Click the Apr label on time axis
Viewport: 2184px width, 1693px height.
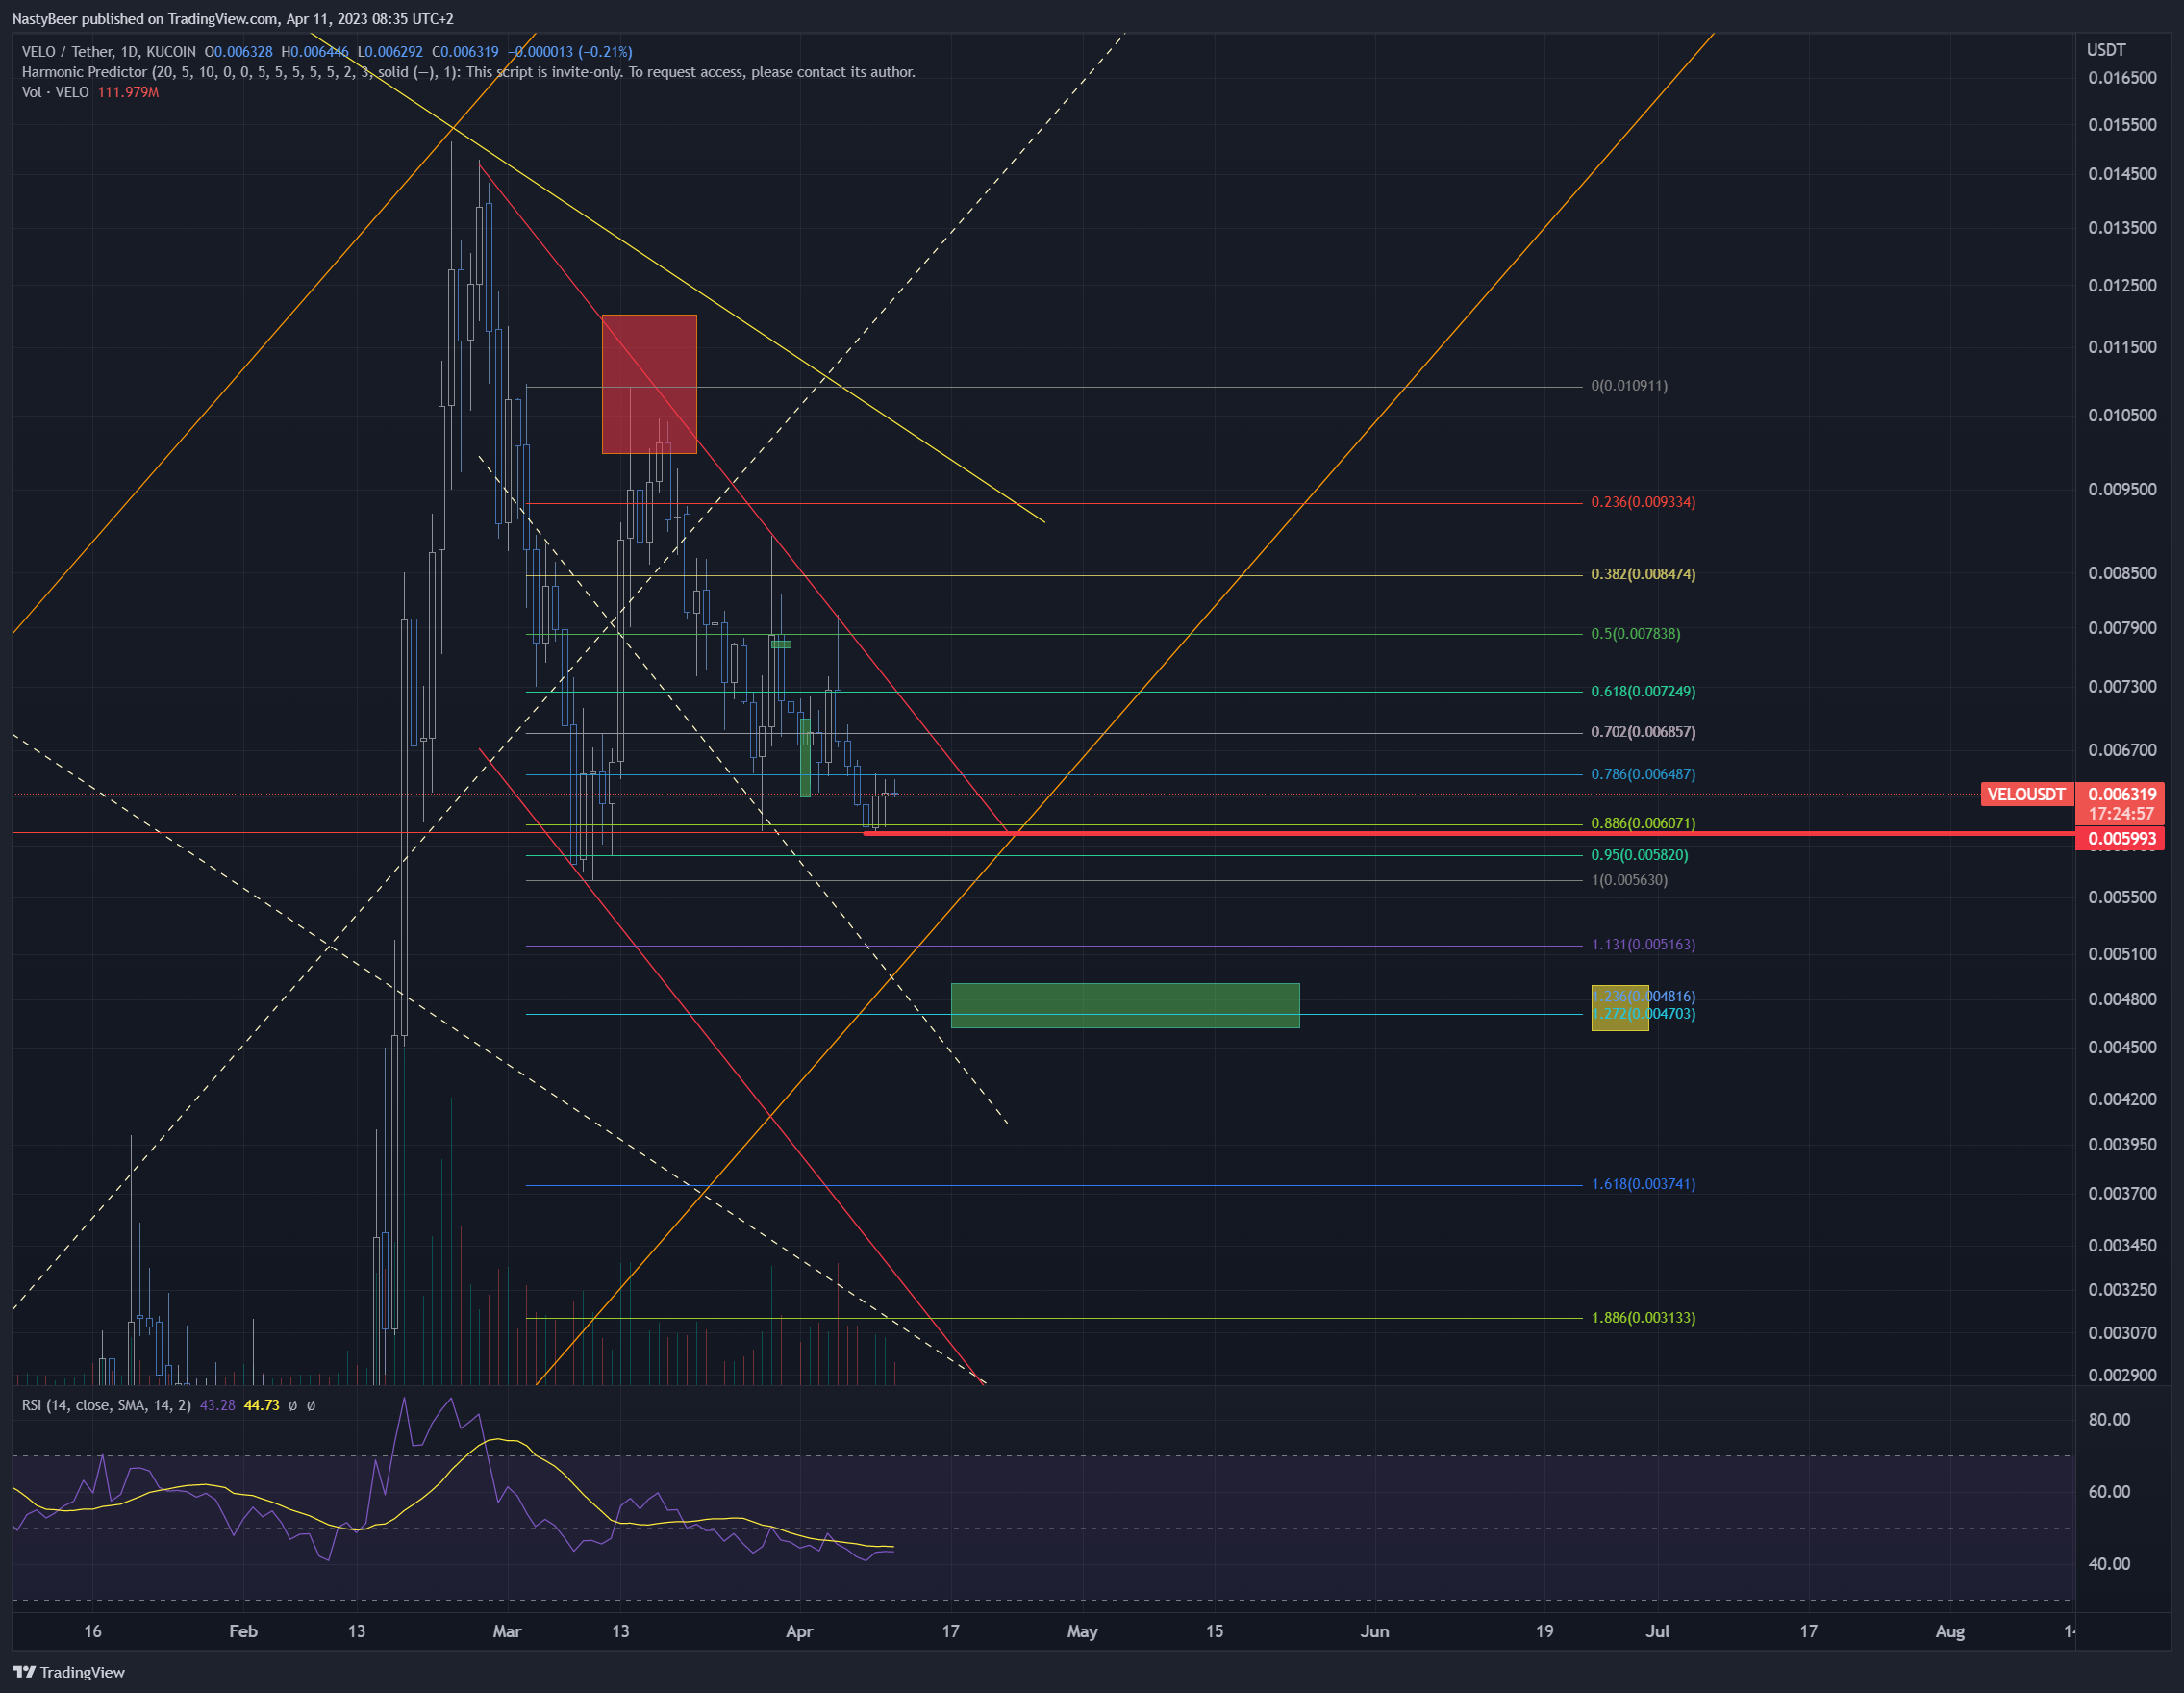[799, 1631]
